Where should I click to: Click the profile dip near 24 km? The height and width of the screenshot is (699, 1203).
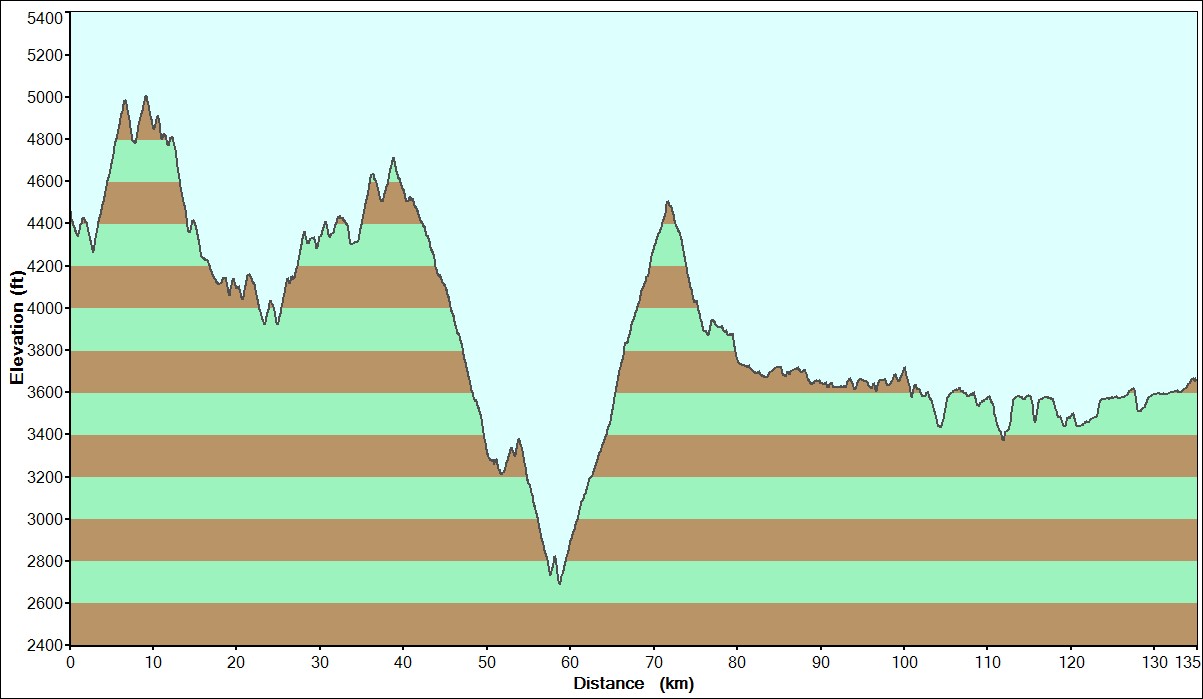point(265,324)
